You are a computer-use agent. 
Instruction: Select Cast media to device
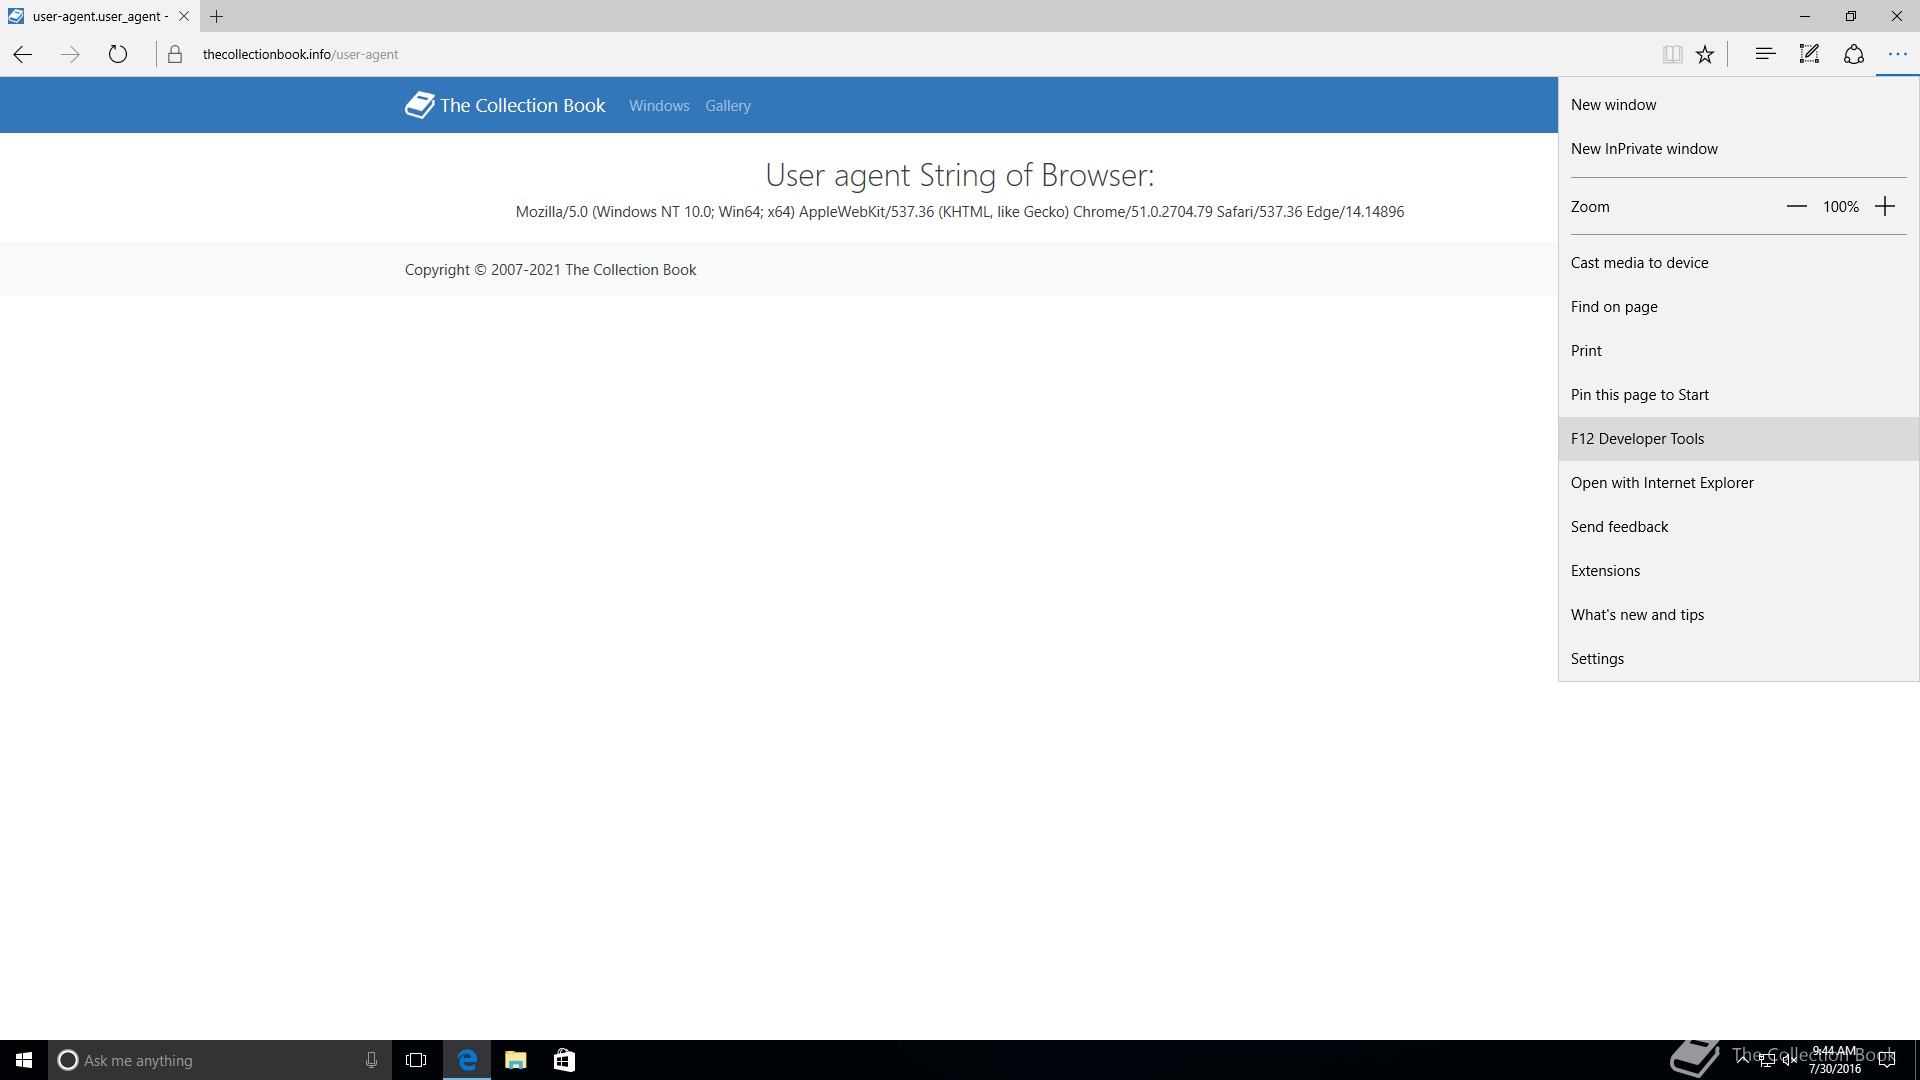1738,263
